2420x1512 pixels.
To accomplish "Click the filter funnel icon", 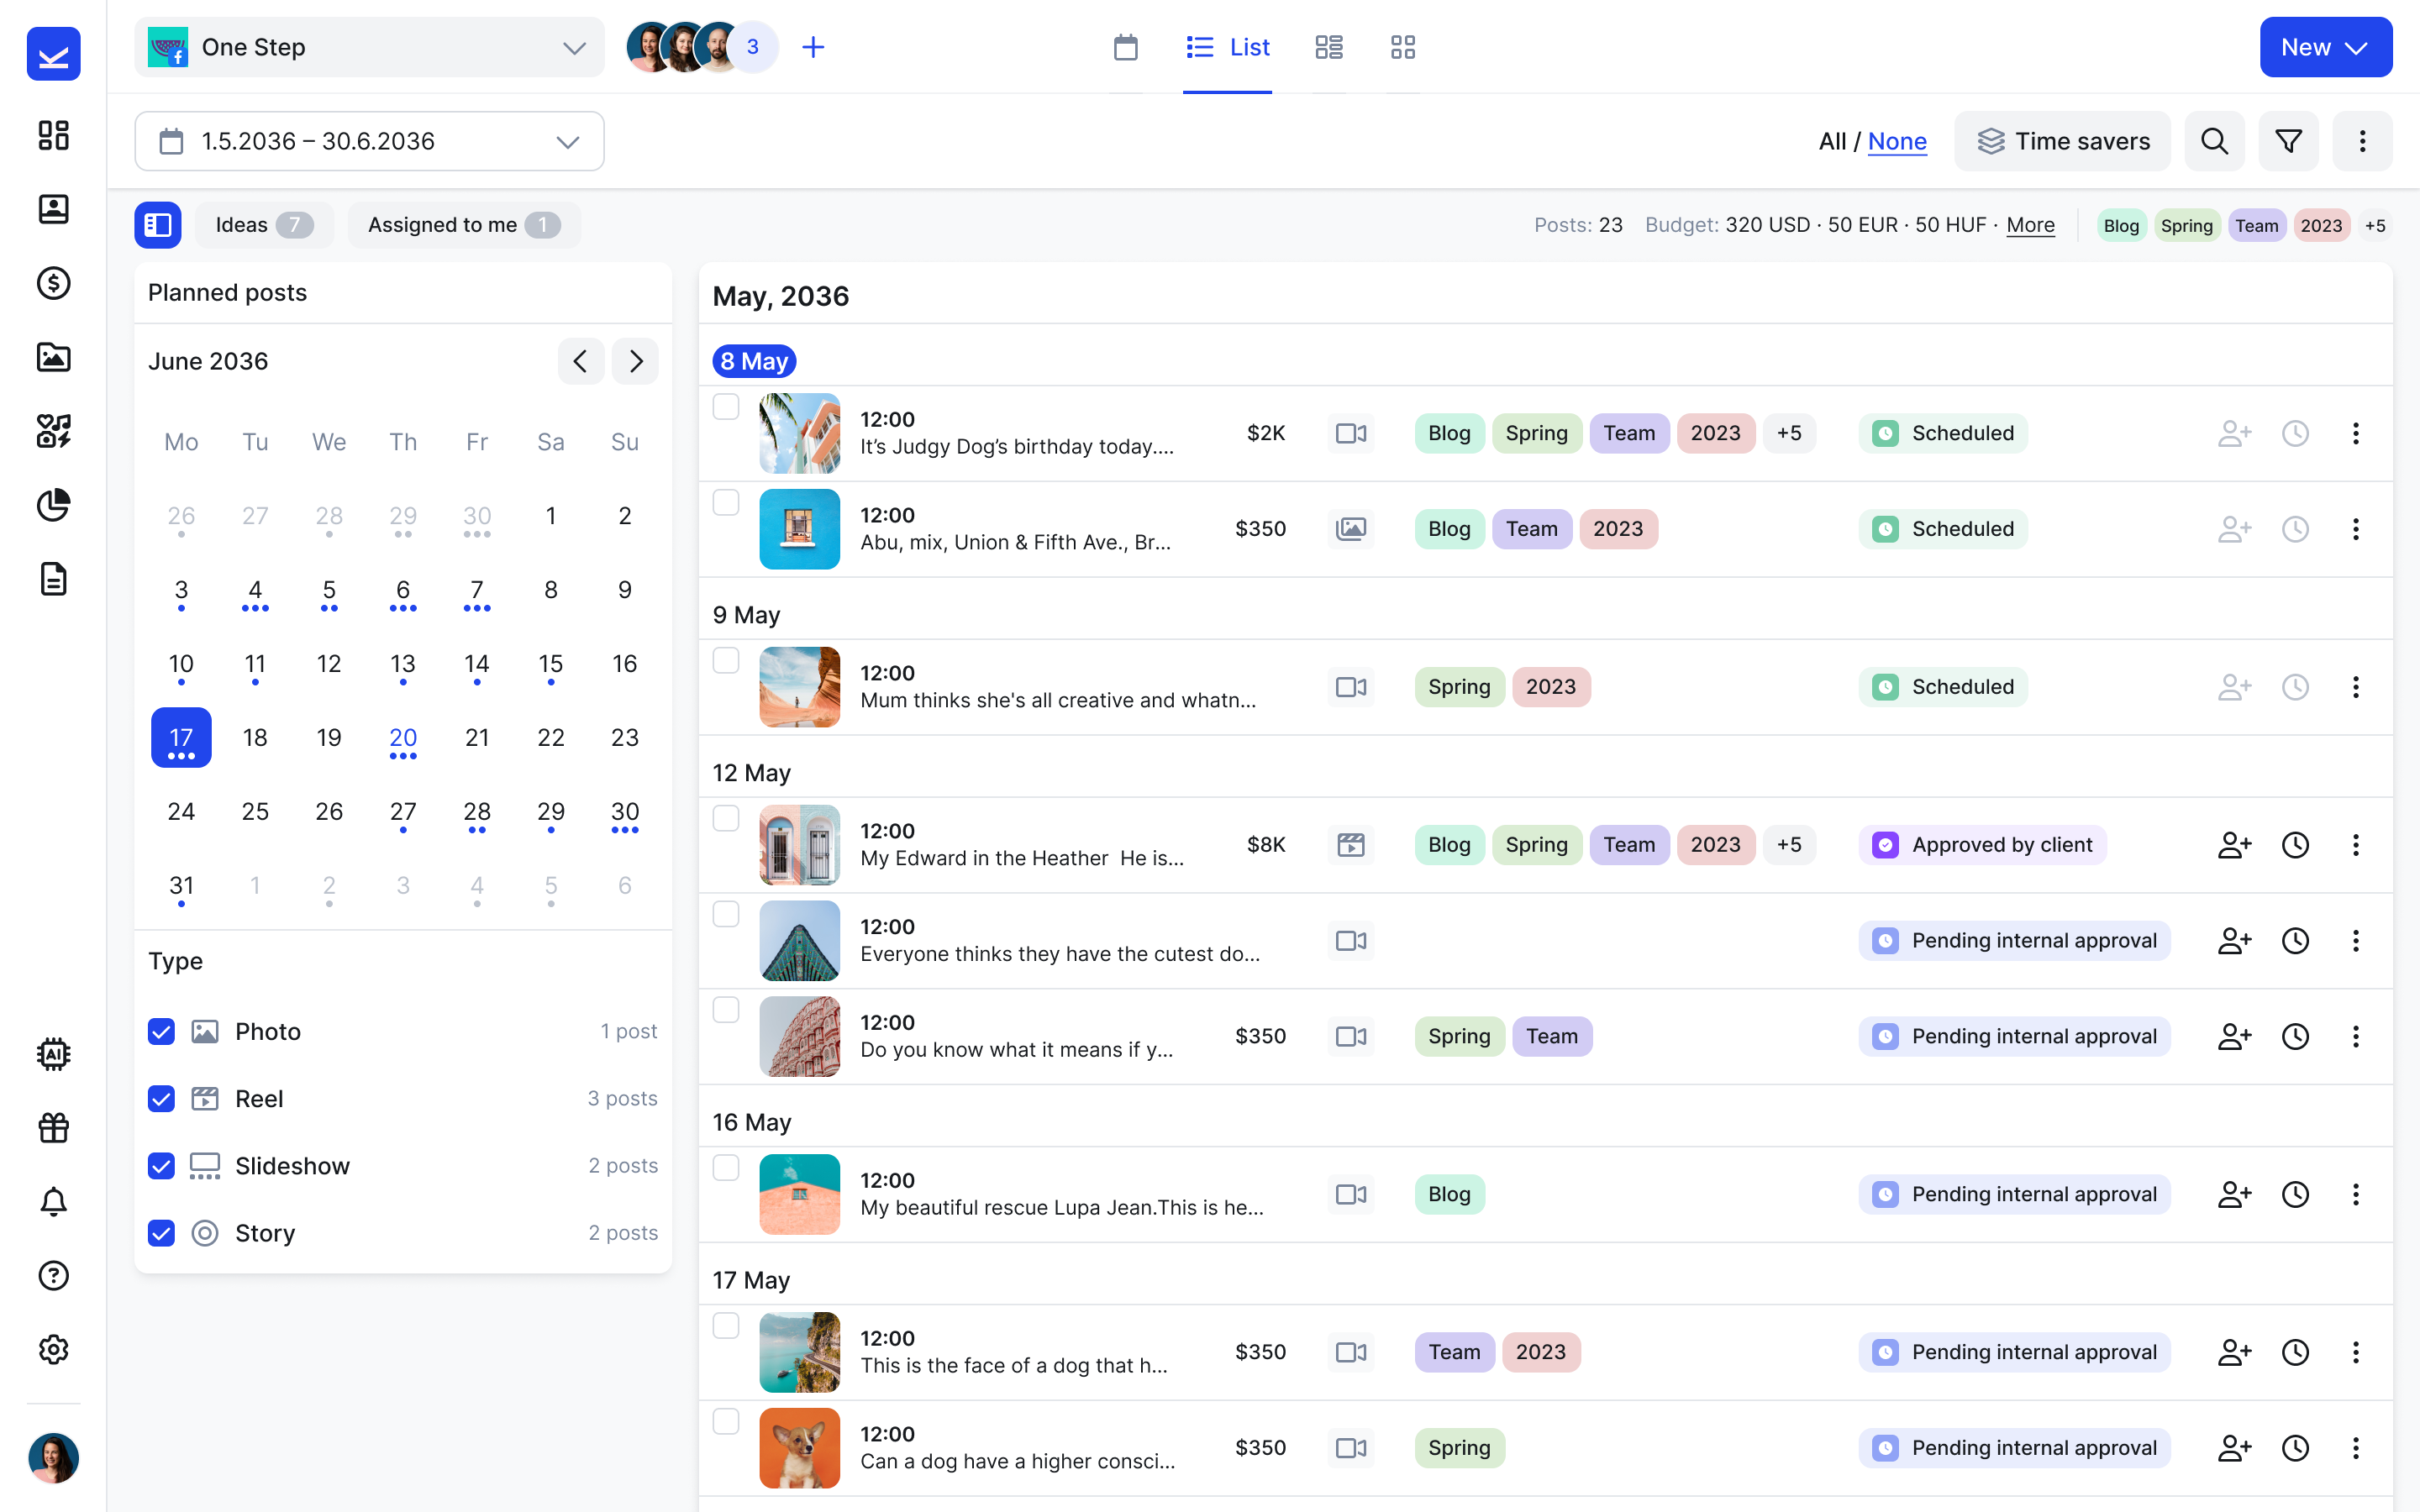I will tap(2288, 141).
